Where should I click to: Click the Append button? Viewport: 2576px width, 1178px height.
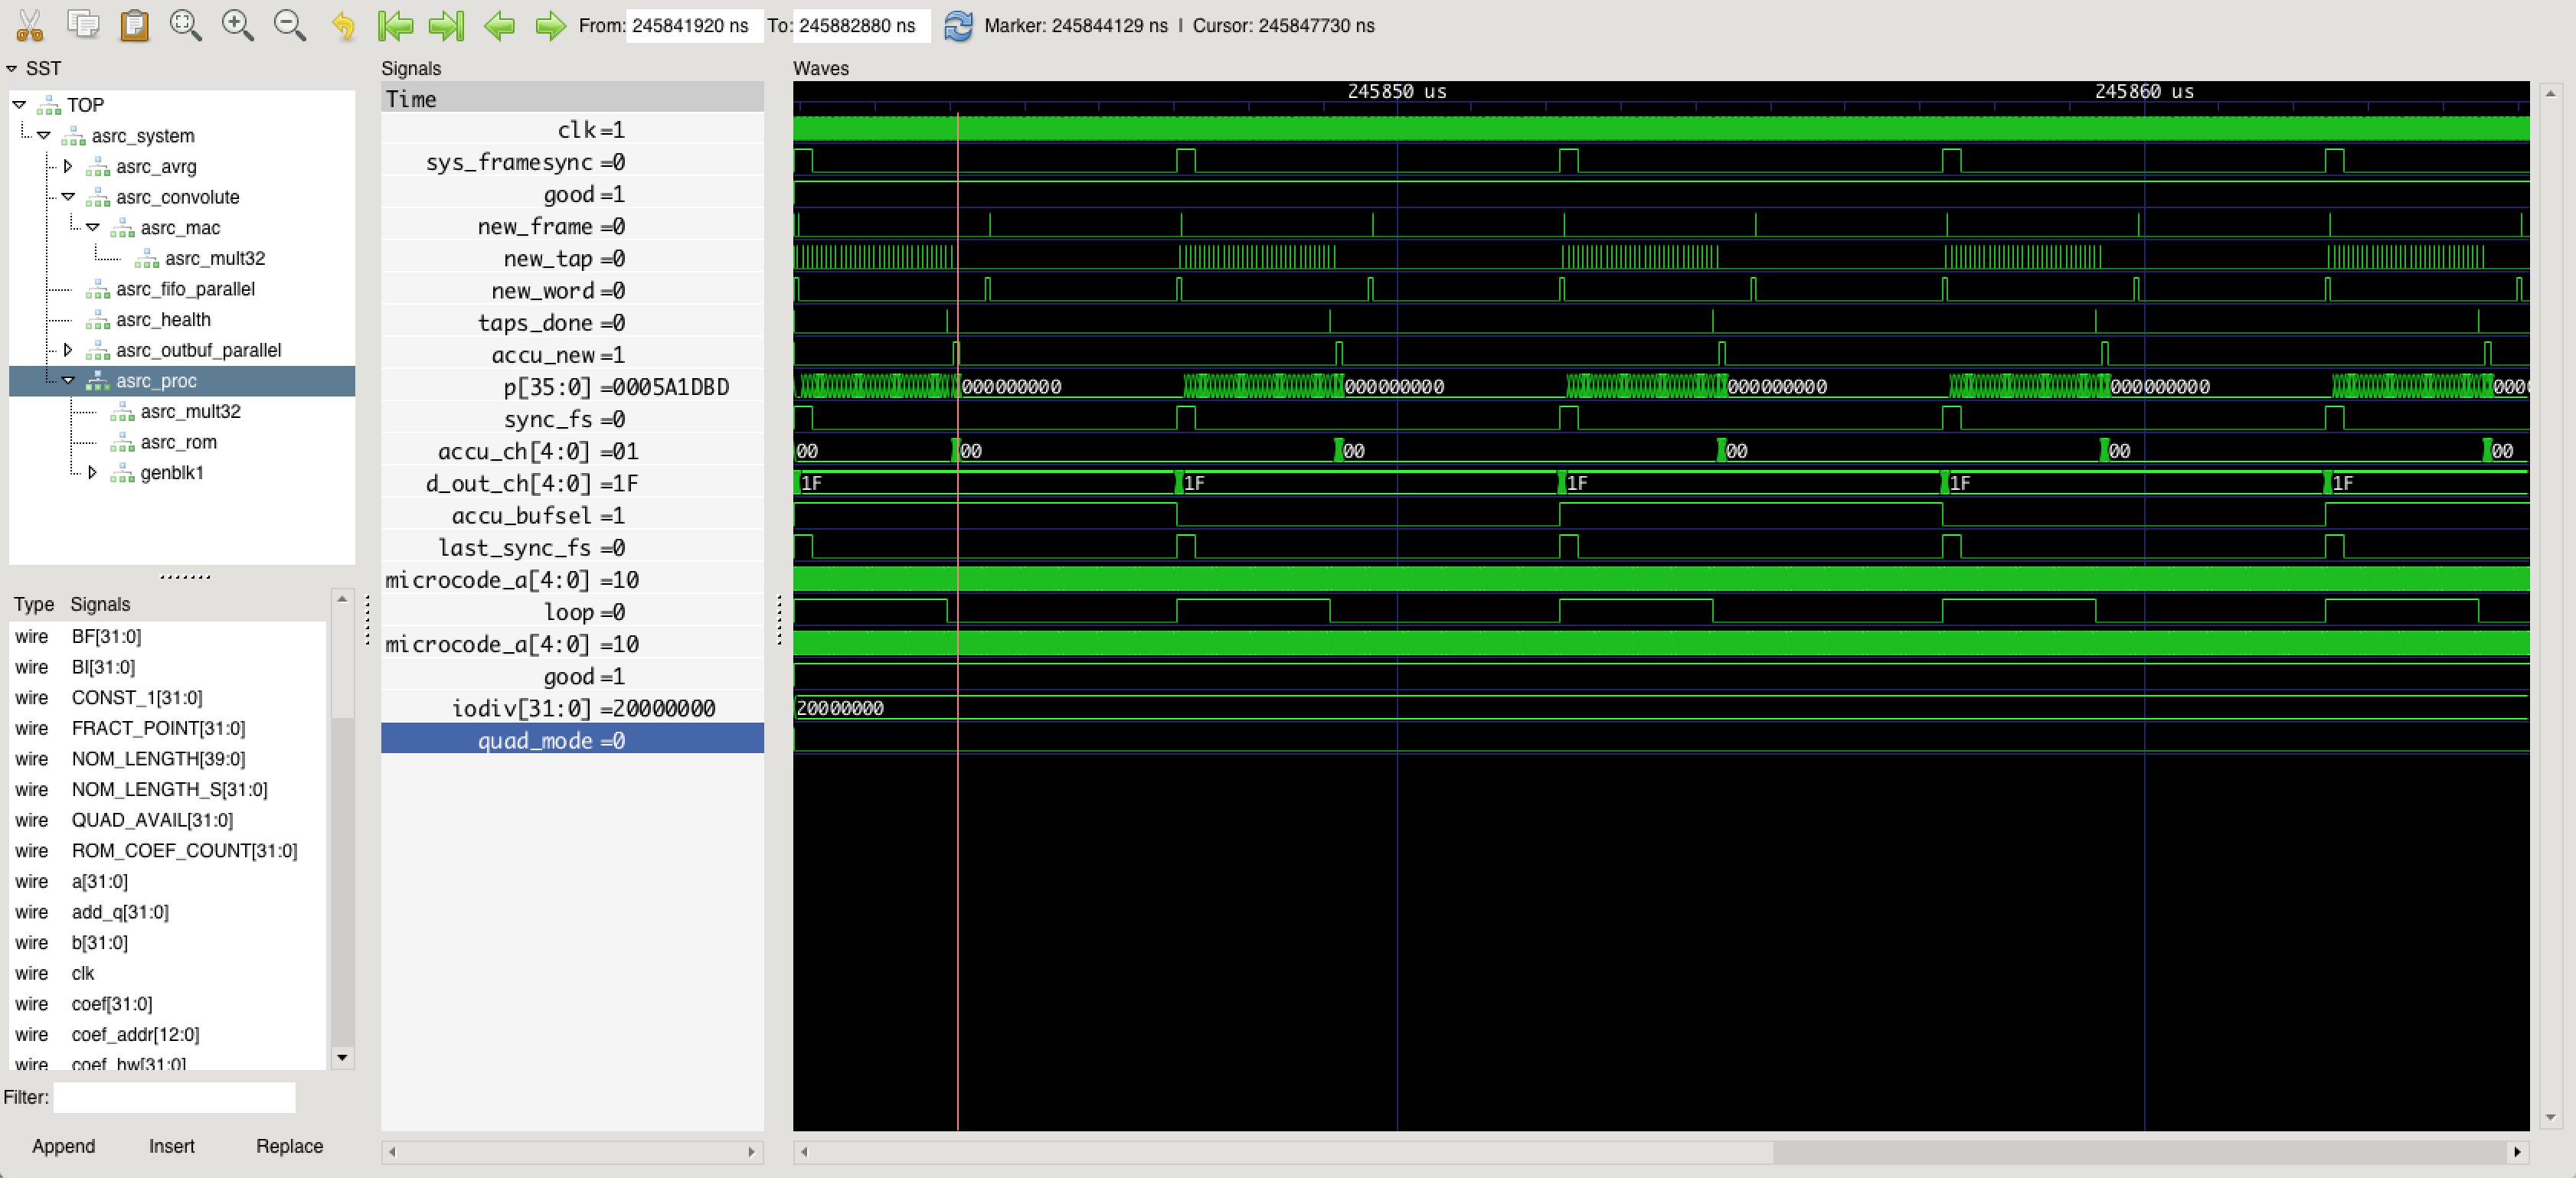tap(63, 1146)
